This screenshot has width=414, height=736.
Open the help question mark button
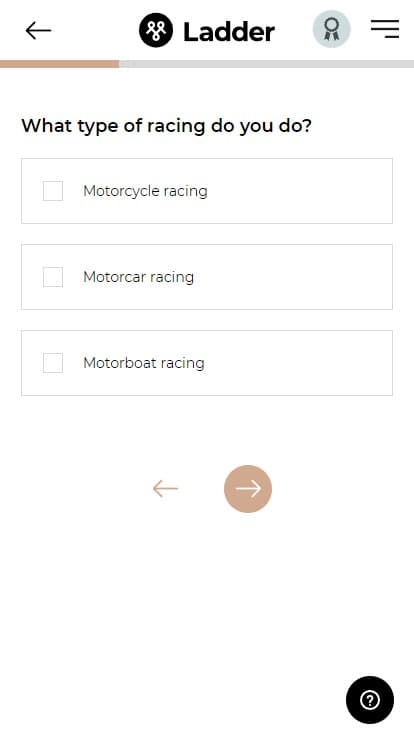pos(370,700)
